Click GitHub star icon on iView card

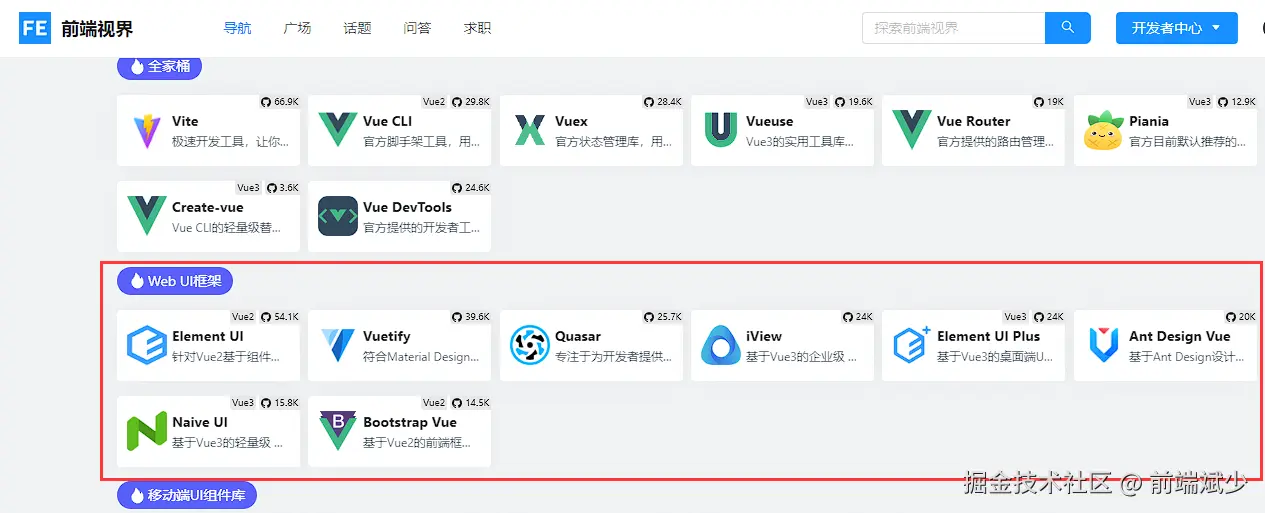click(x=848, y=317)
